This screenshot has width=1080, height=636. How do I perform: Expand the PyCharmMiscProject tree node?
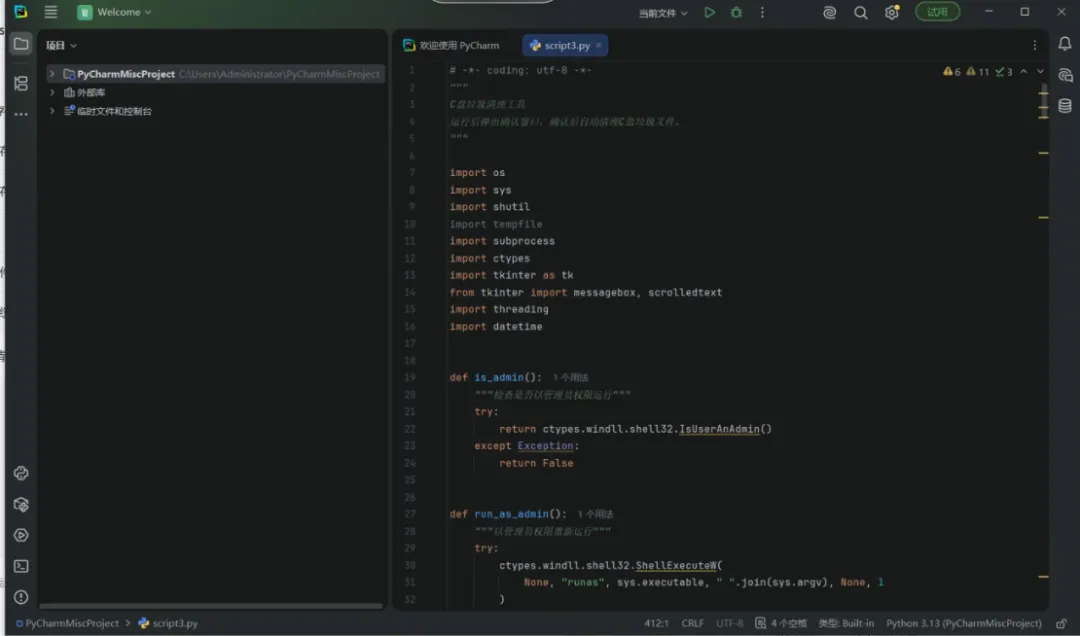tap(52, 74)
